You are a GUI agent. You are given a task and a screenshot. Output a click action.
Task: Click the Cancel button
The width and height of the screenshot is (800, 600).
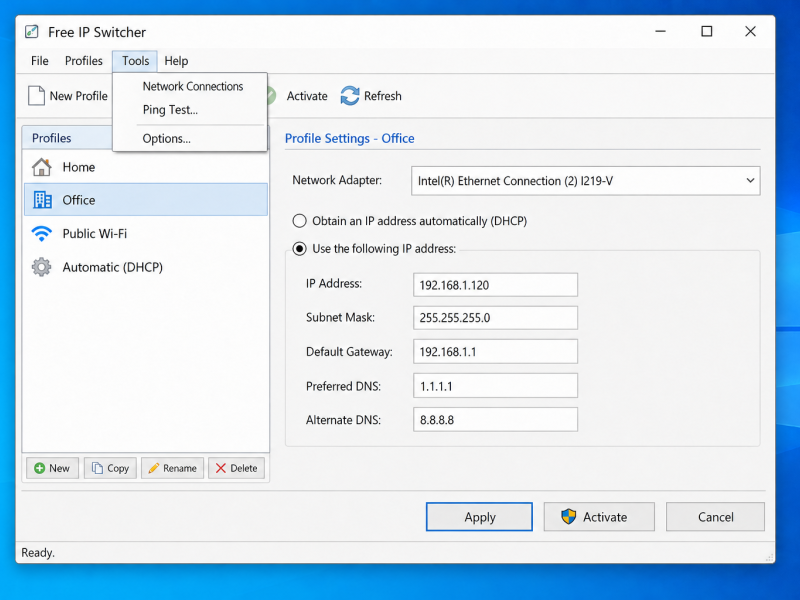[715, 517]
